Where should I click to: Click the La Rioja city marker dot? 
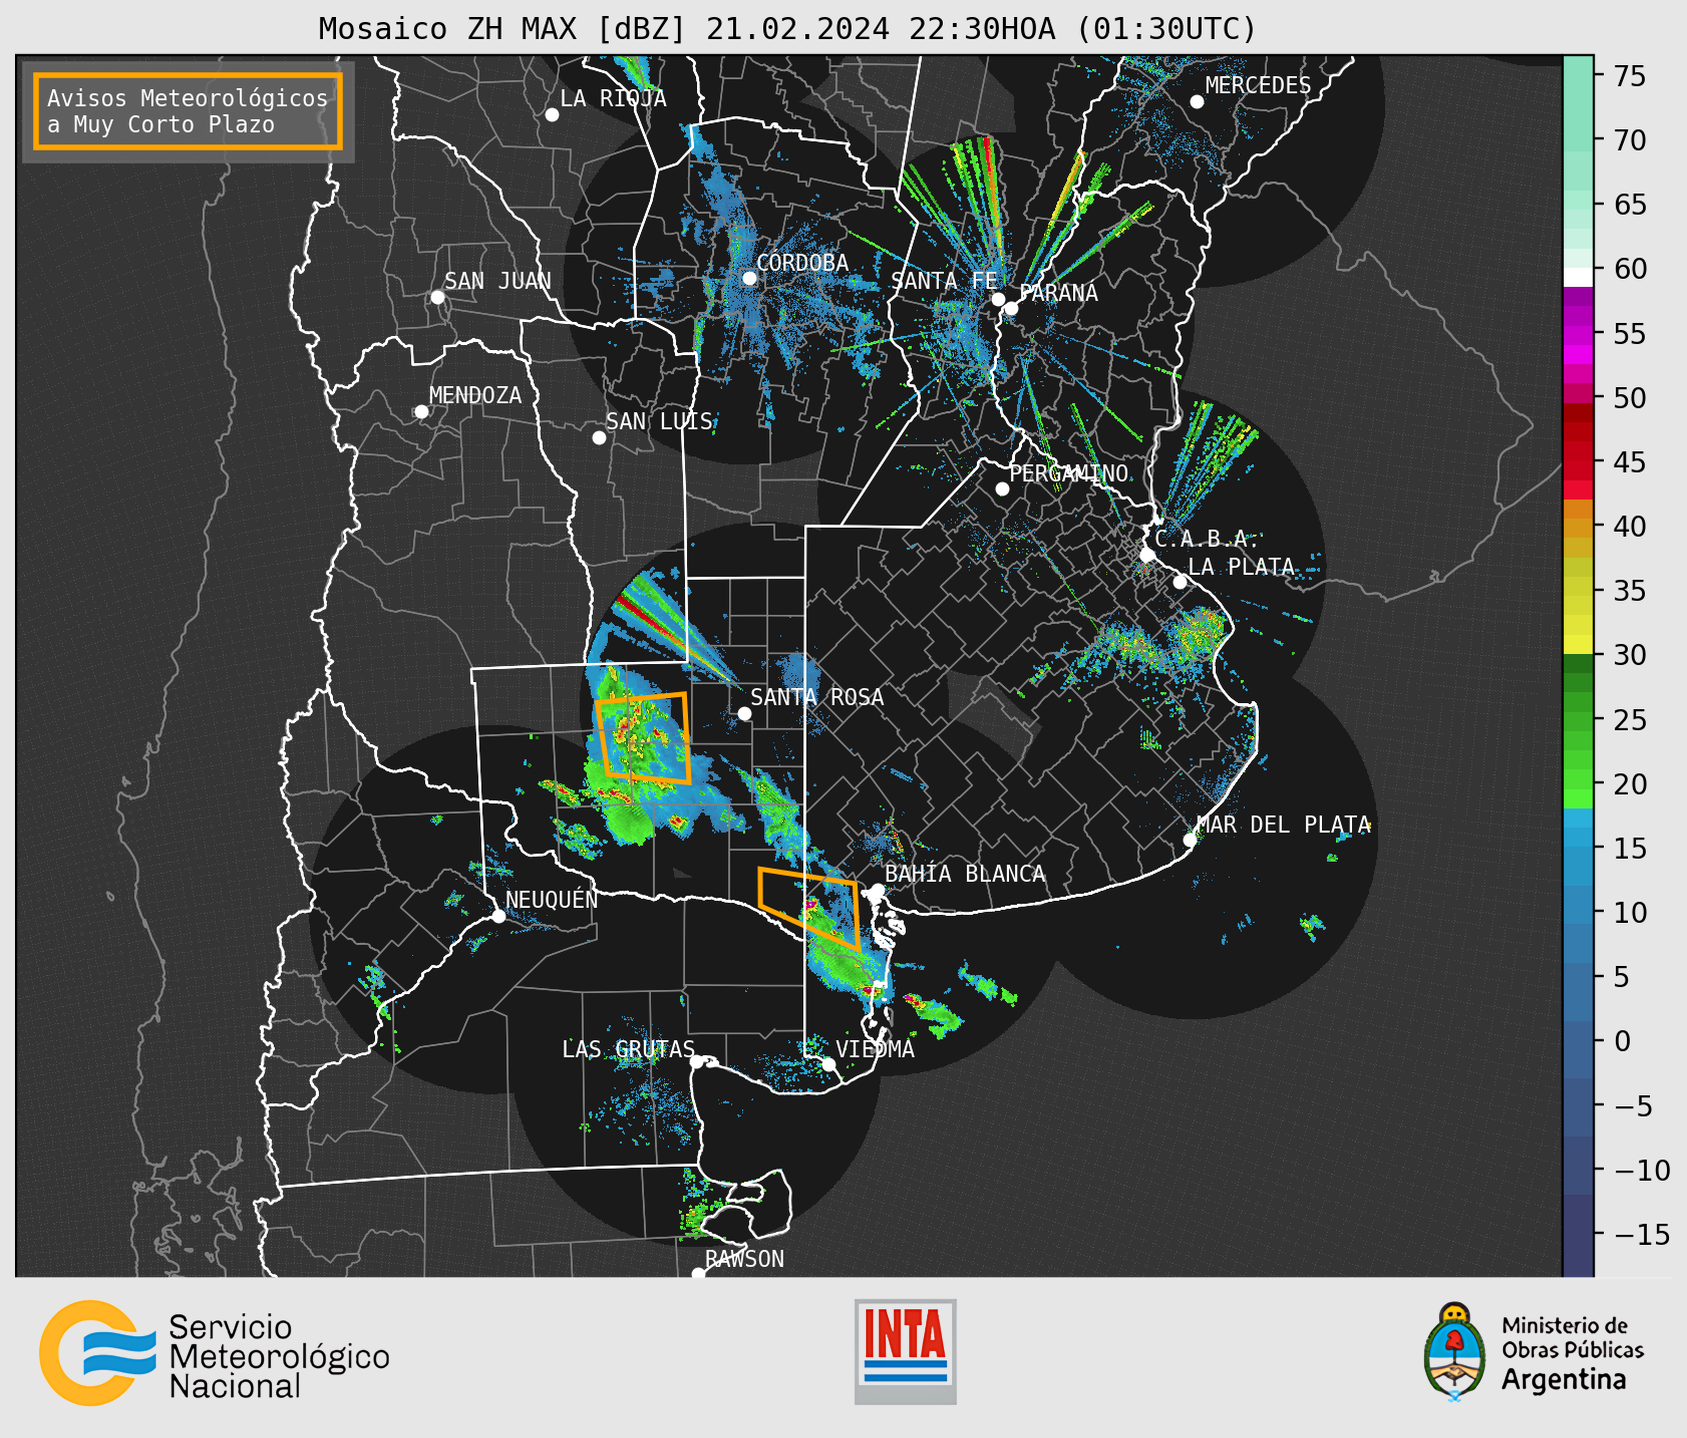[552, 115]
